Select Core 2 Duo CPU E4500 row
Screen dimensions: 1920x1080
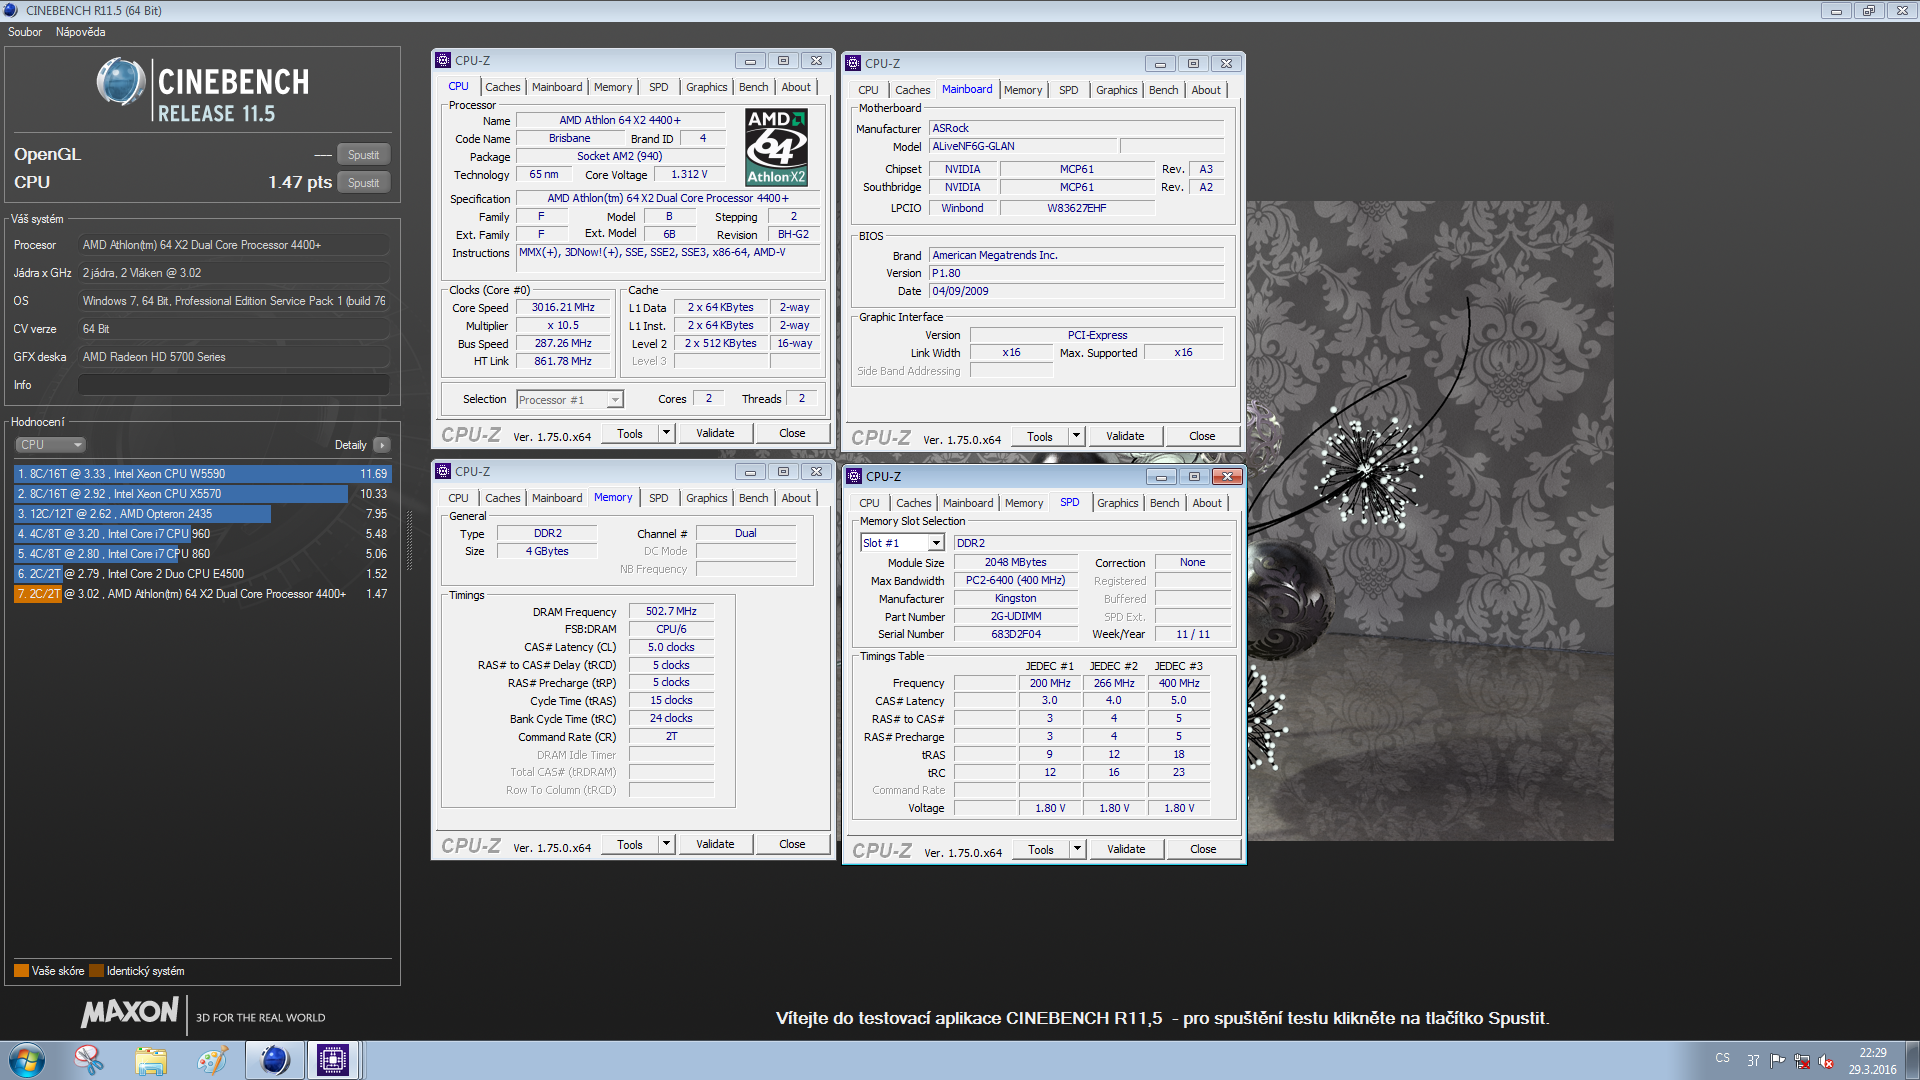[x=202, y=574]
